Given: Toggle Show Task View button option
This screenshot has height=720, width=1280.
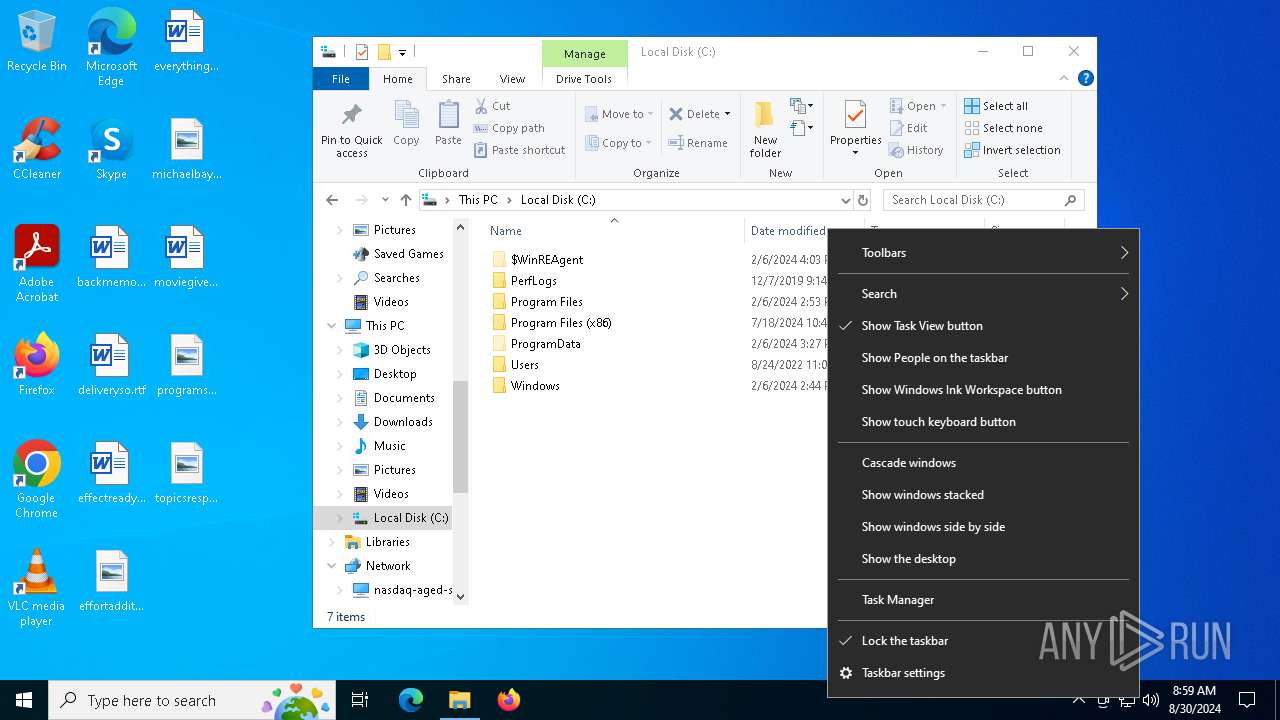Looking at the screenshot, I should click(983, 326).
